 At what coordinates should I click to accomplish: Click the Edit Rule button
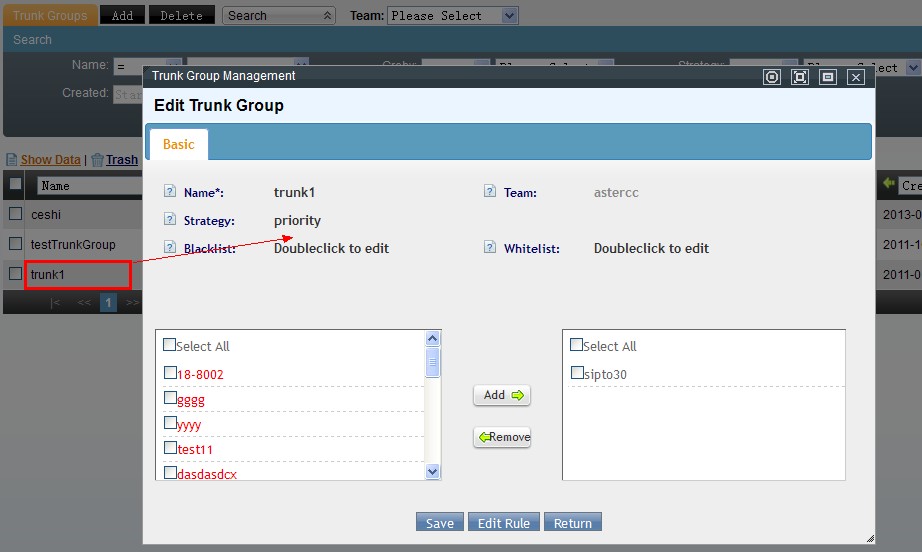504,522
